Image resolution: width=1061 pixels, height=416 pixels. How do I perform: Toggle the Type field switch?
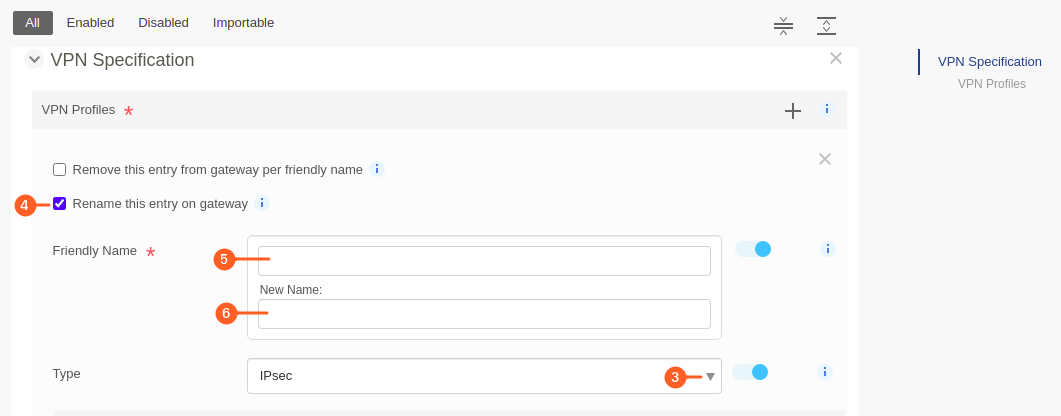(750, 372)
